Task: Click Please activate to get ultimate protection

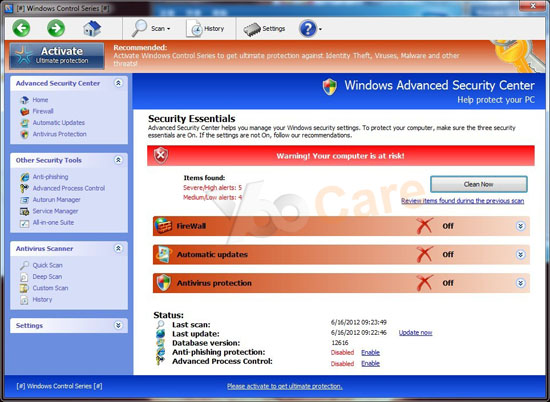Action: 284,386
